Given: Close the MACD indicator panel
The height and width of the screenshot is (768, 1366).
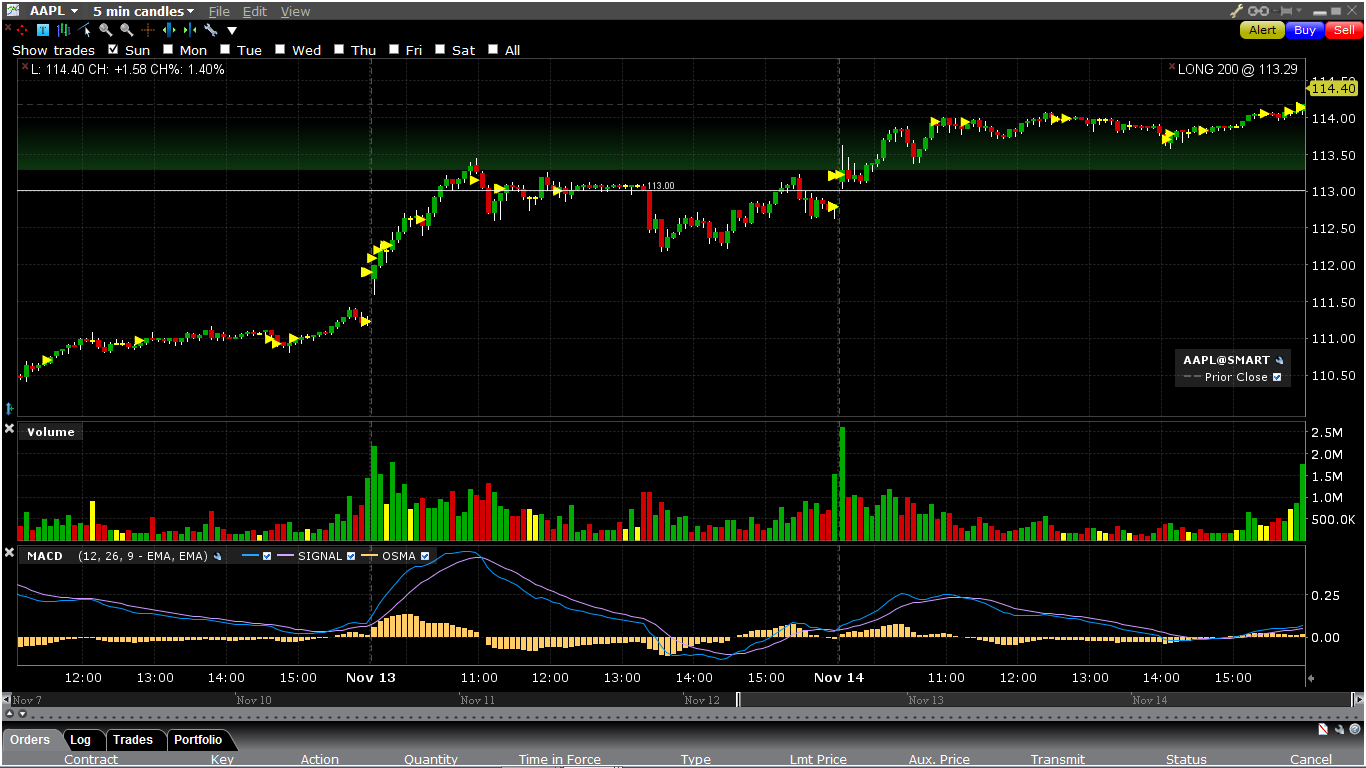Looking at the screenshot, I should pos(10,553).
